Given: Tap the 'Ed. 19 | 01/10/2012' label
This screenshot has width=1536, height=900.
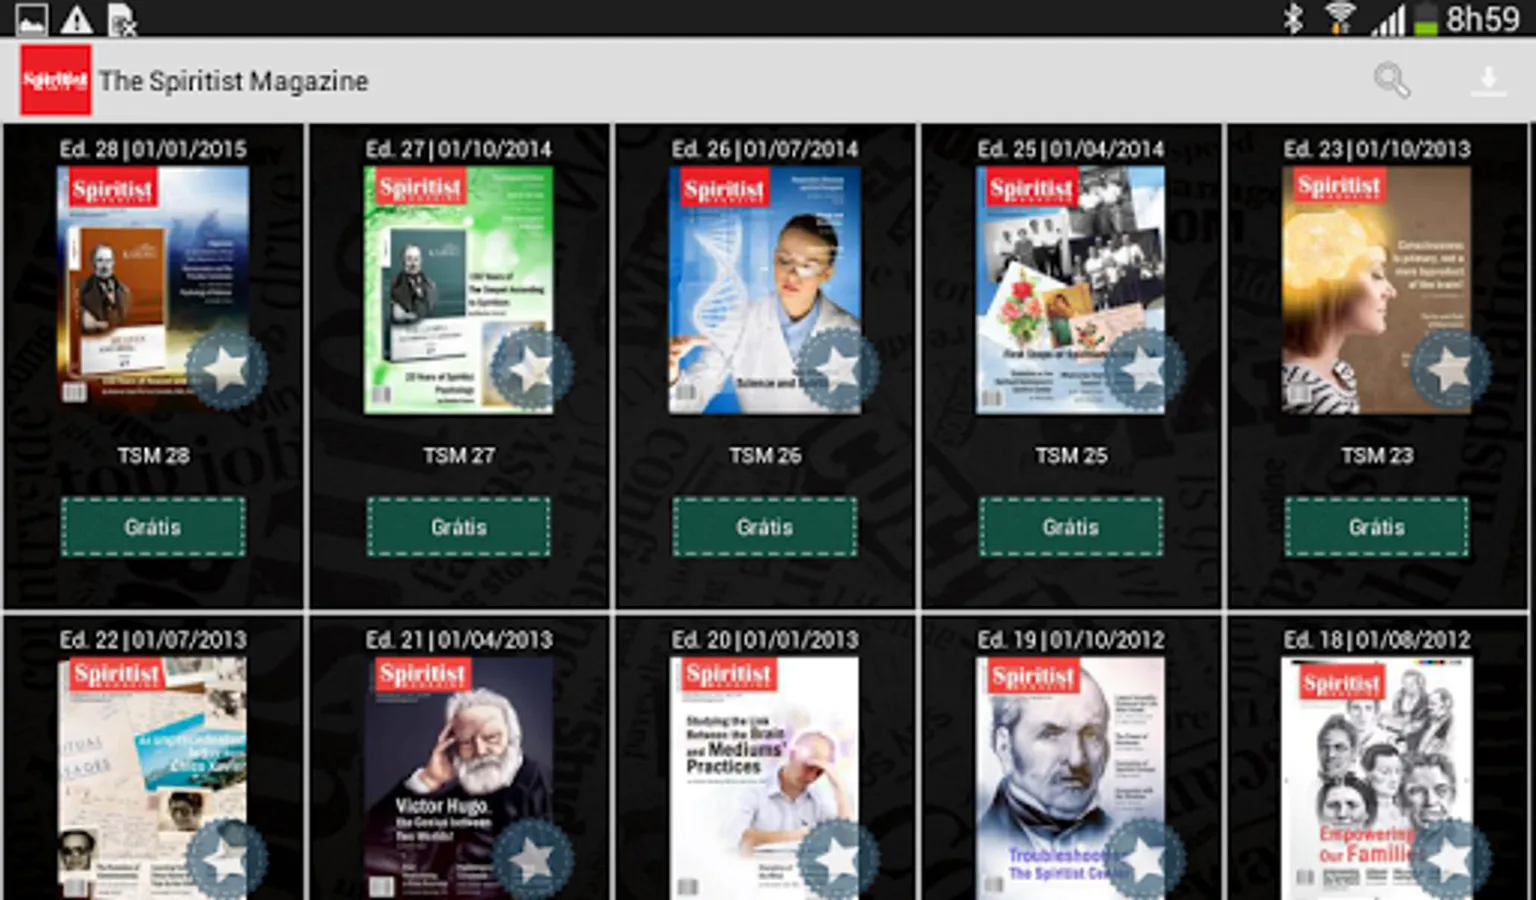Looking at the screenshot, I should coord(1071,639).
